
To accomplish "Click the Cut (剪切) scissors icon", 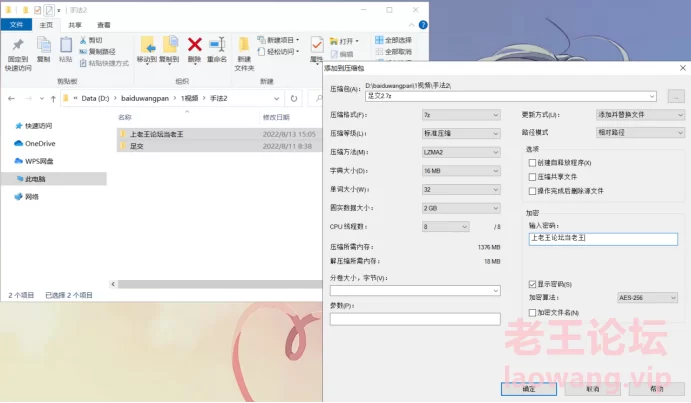I will [x=83, y=40].
